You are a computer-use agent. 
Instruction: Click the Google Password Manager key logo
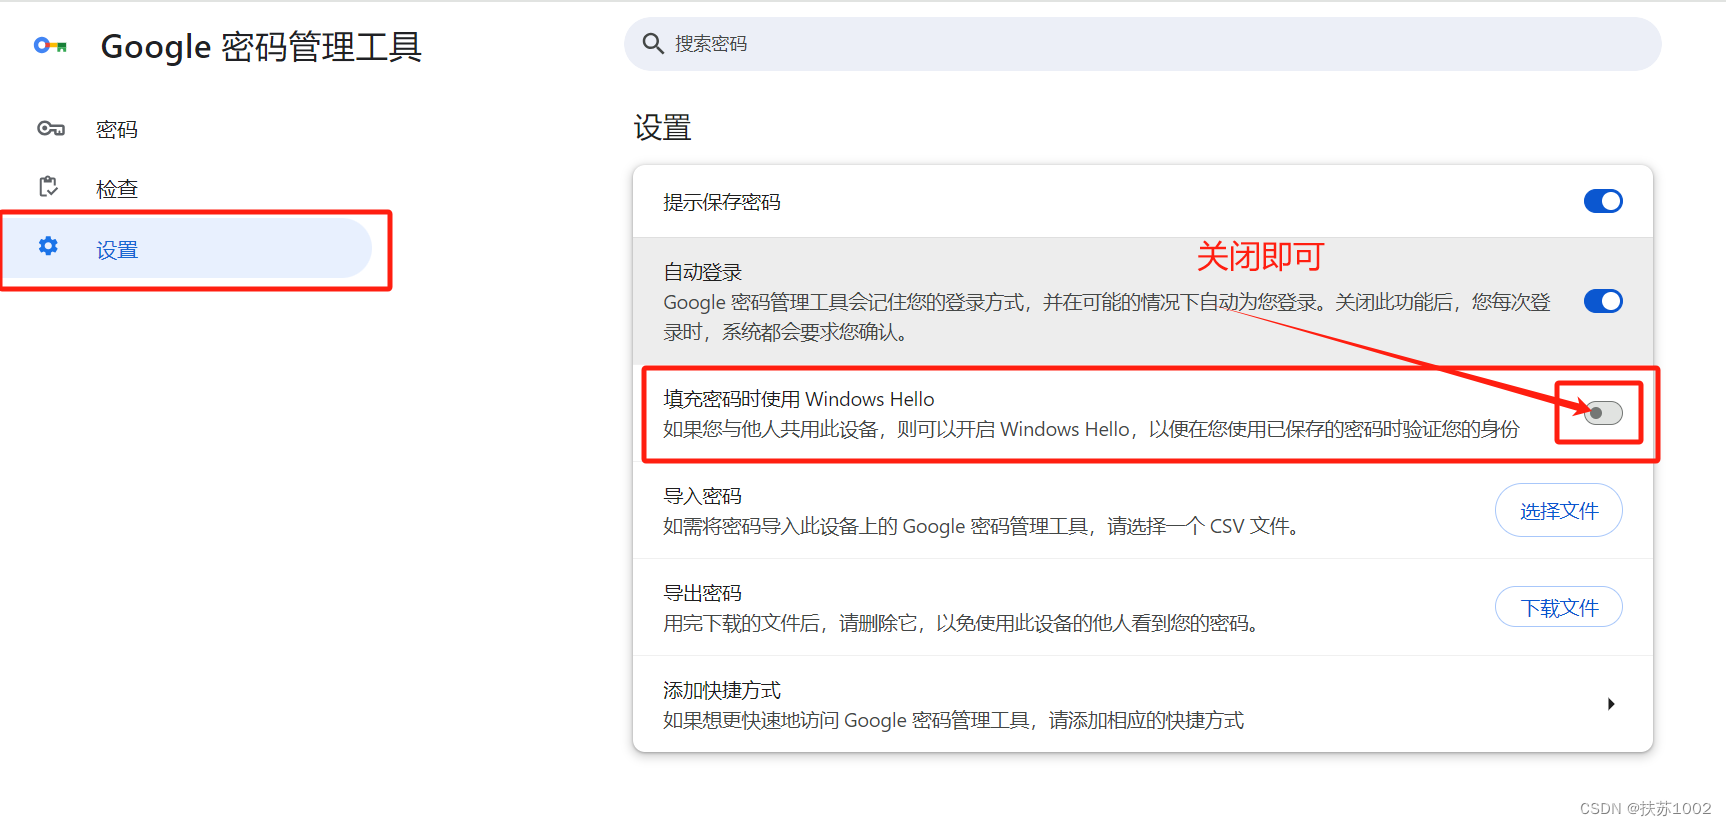(50, 46)
